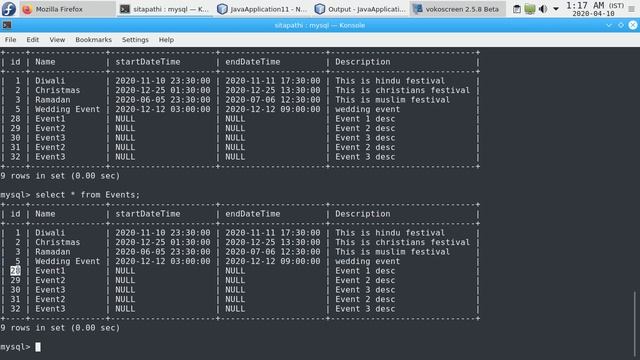Click "This is muslim festival" in the first table
Screen dimensions: 640x360
point(392,100)
